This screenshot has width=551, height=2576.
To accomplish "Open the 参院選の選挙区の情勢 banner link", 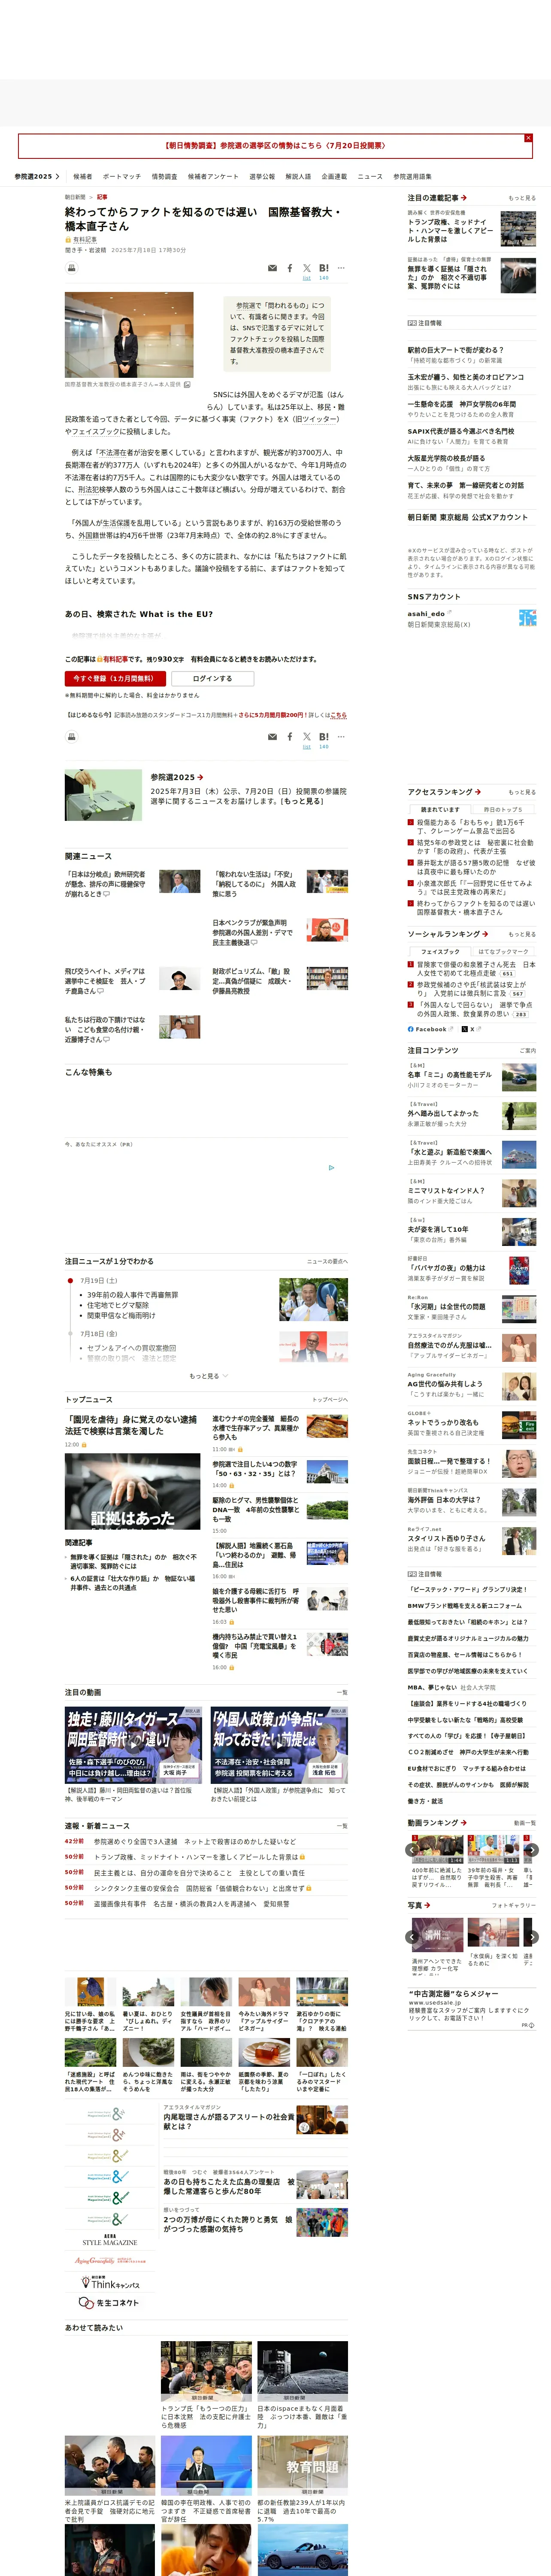I will tap(275, 146).
